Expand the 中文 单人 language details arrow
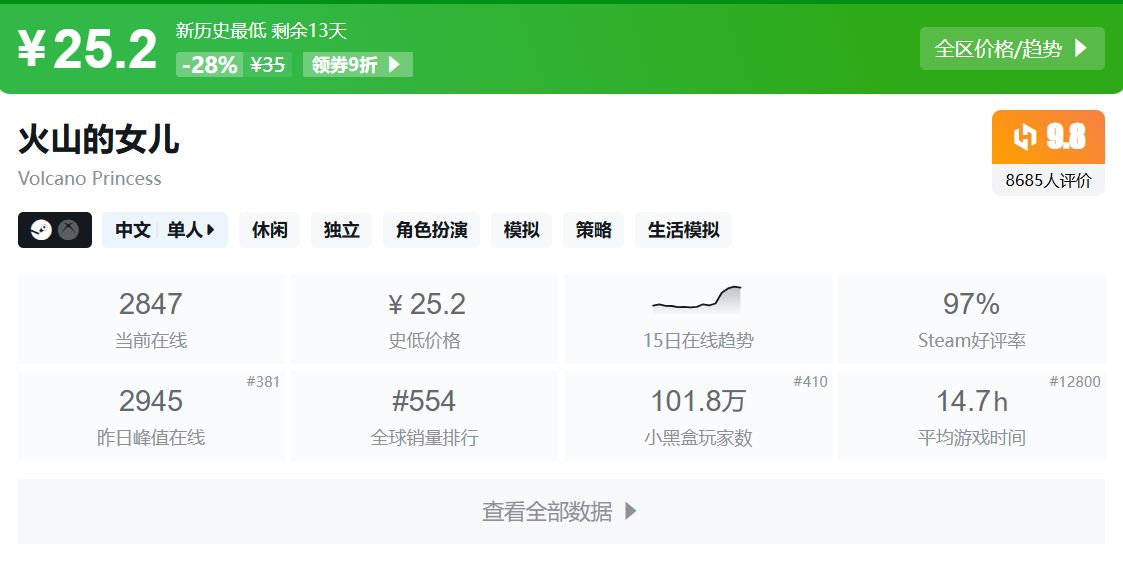This screenshot has height=580, width=1123. tap(211, 230)
